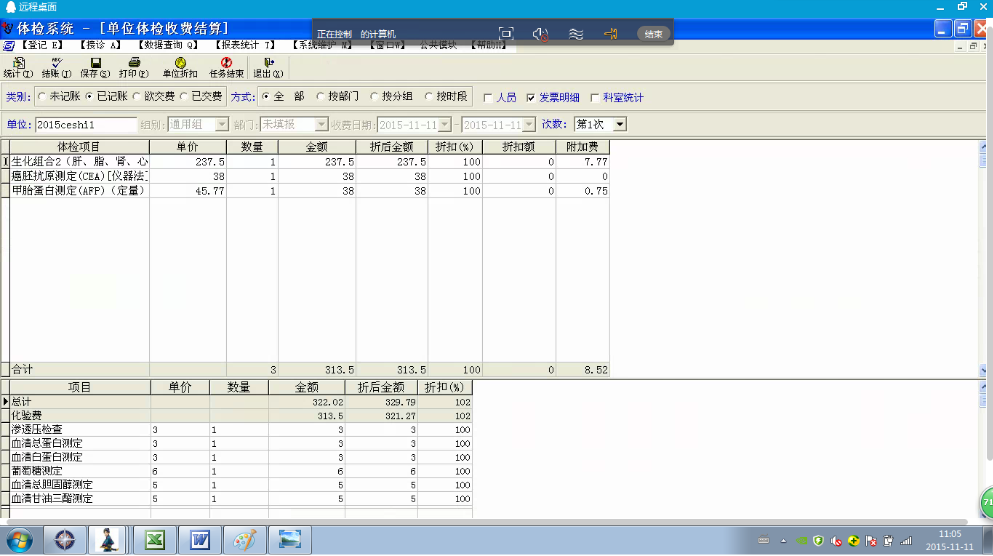Open the 公共模块 menu
Image resolution: width=993 pixels, height=556 pixels.
pyautogui.click(x=438, y=45)
